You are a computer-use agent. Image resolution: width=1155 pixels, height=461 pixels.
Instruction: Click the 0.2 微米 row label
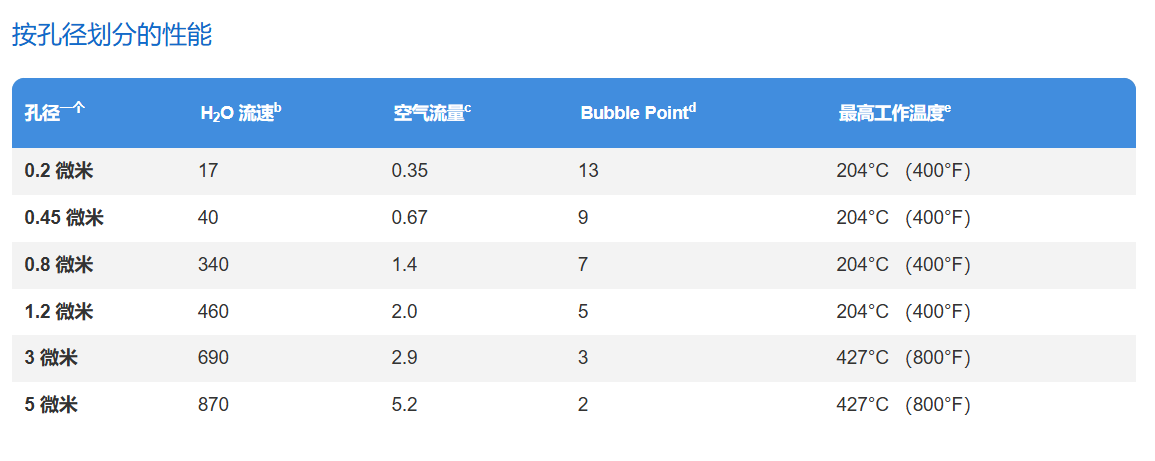(x=59, y=172)
